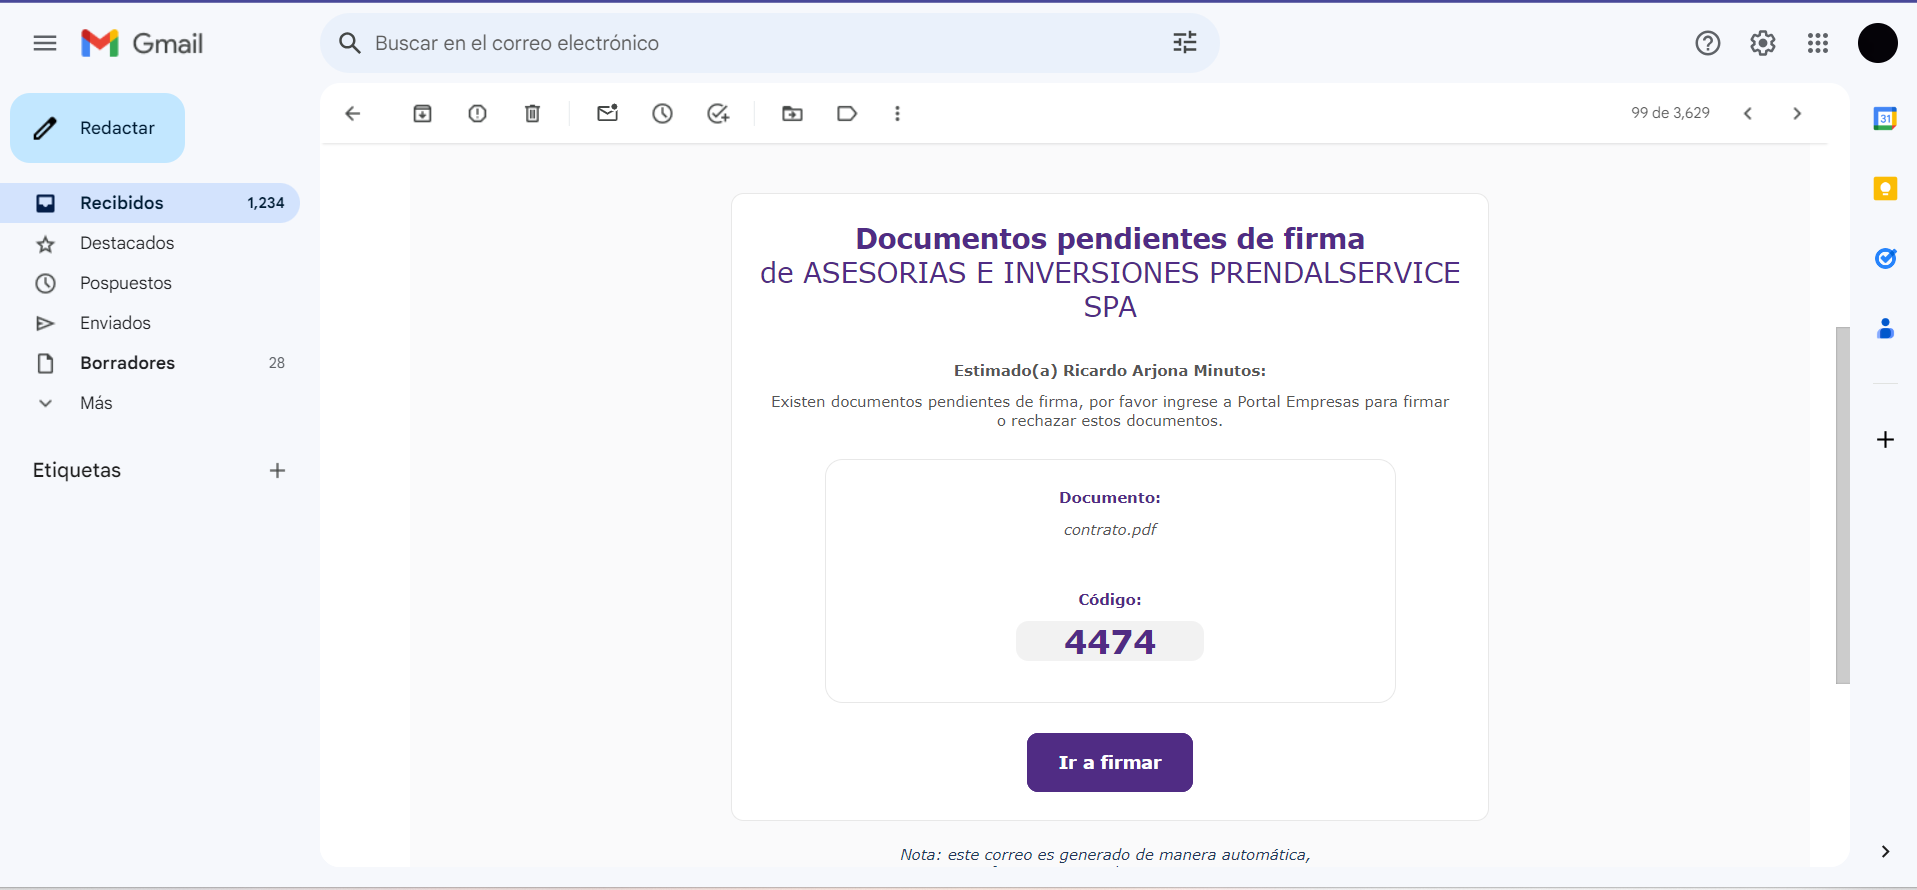1917x890 pixels.
Task: Archive this email with the archive icon
Action: 422,114
